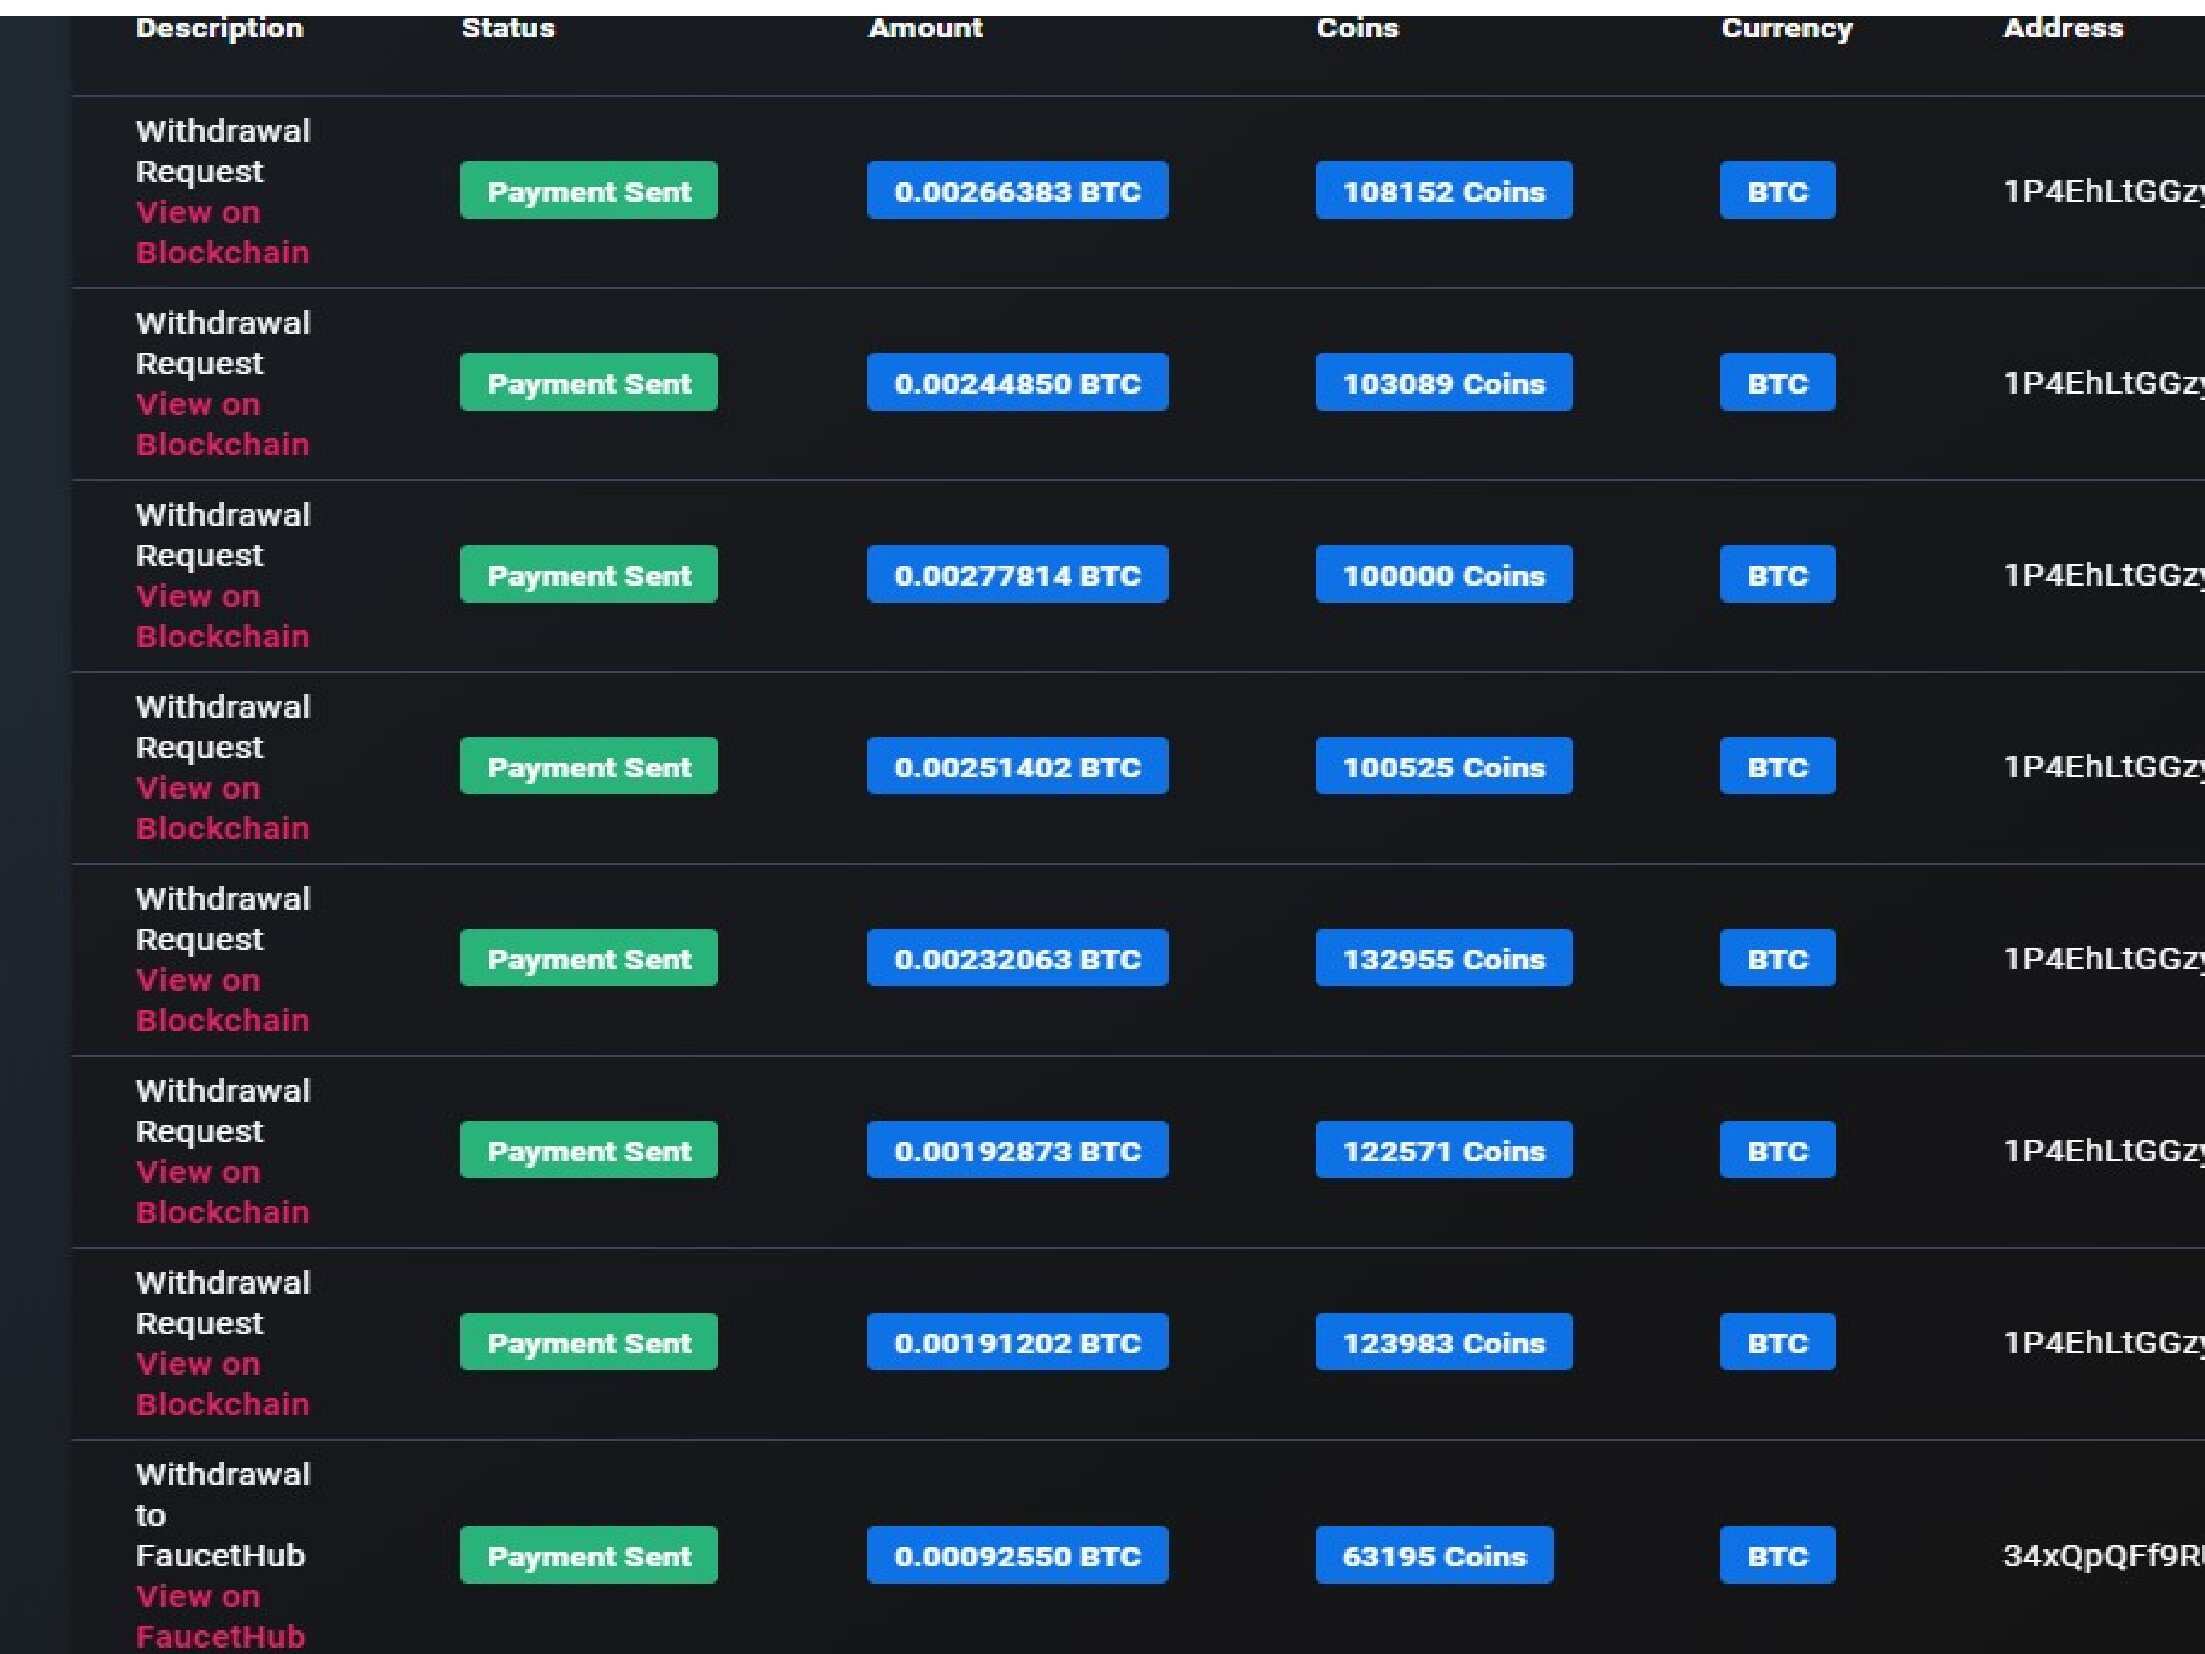This screenshot has width=2205, height=1654.
Task: Click the 34xQpQFf9R address text
Action: point(2104,1556)
